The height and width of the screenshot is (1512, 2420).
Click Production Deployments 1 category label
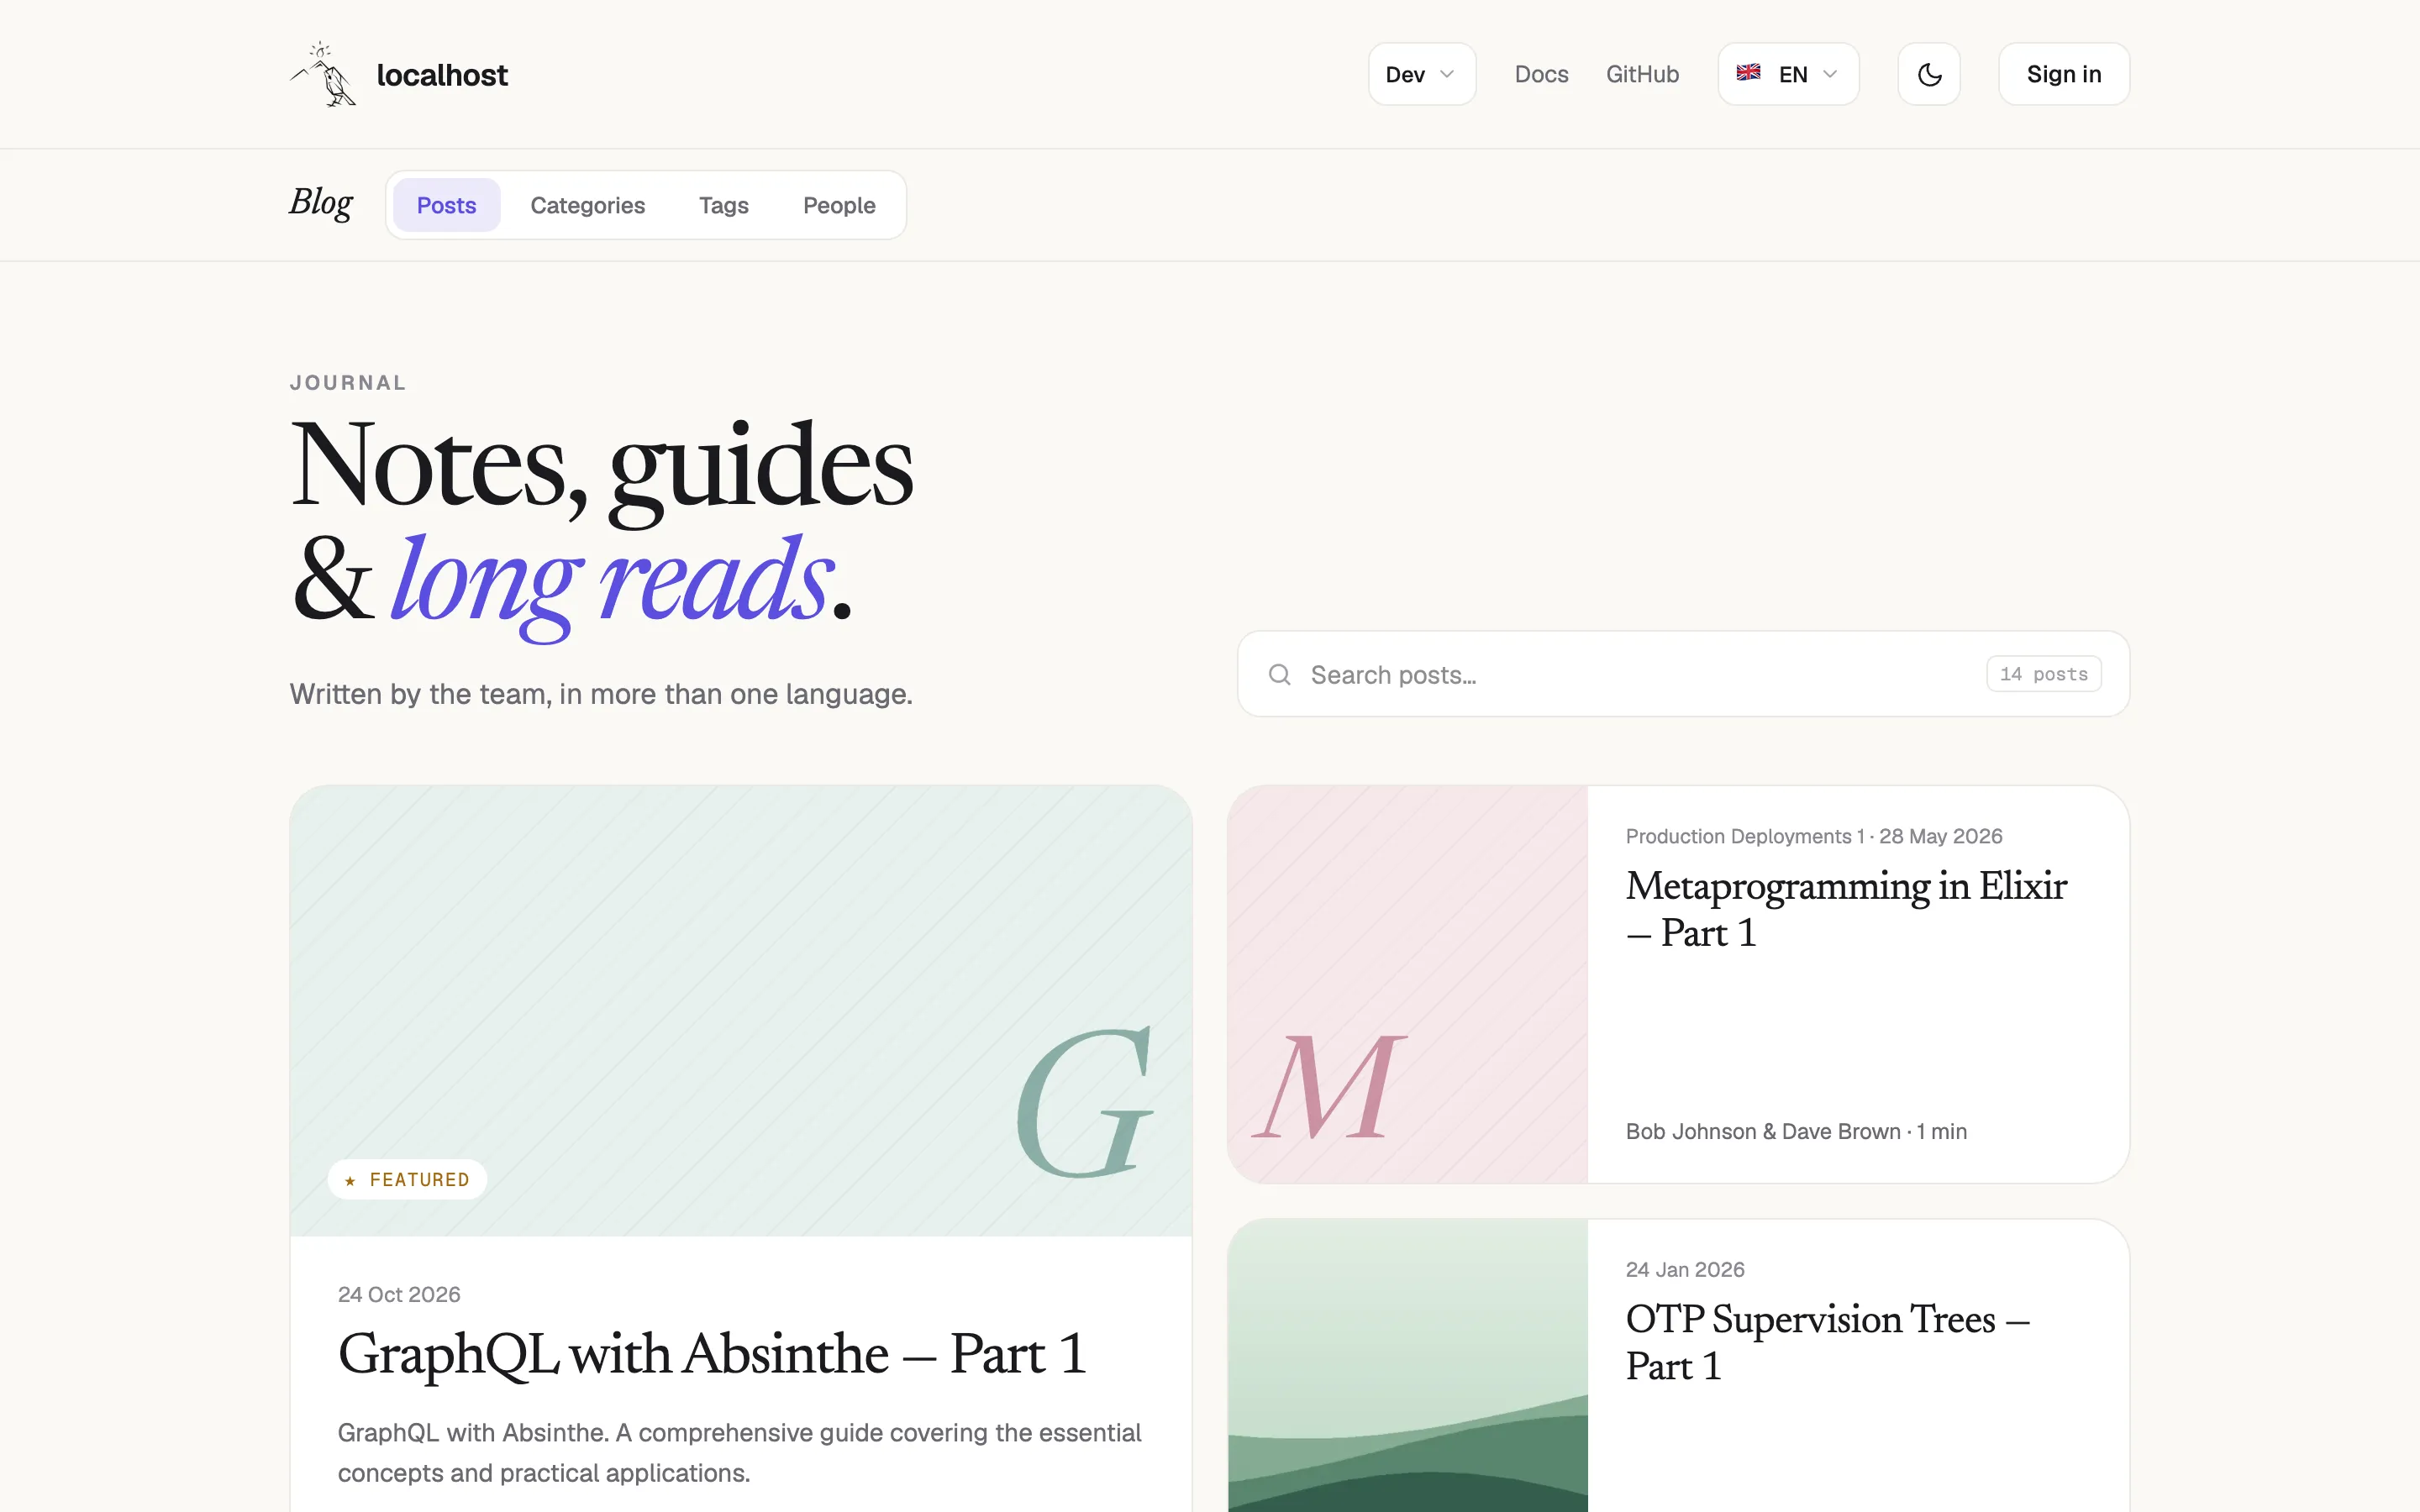tap(1745, 836)
